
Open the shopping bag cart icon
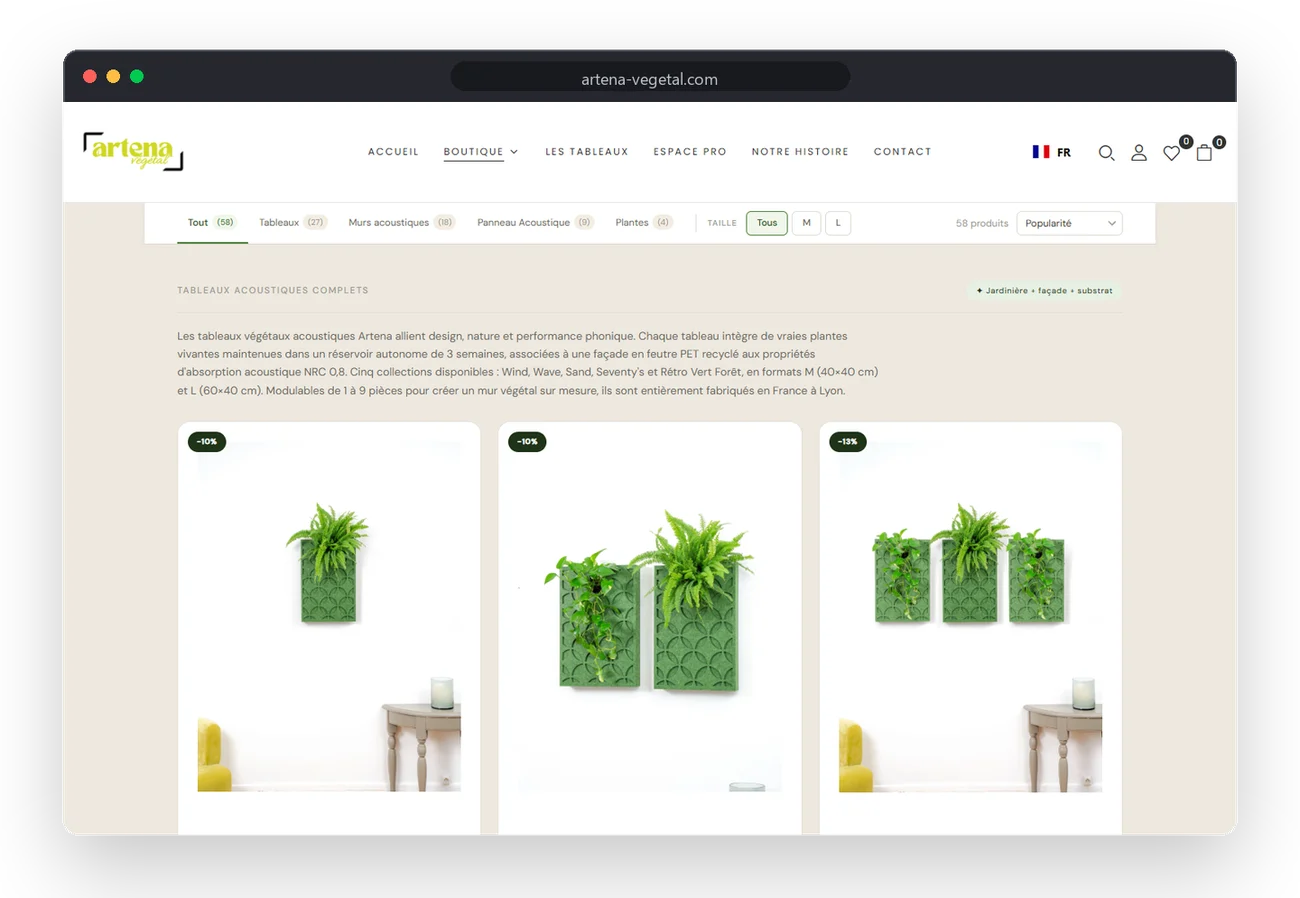point(1204,153)
